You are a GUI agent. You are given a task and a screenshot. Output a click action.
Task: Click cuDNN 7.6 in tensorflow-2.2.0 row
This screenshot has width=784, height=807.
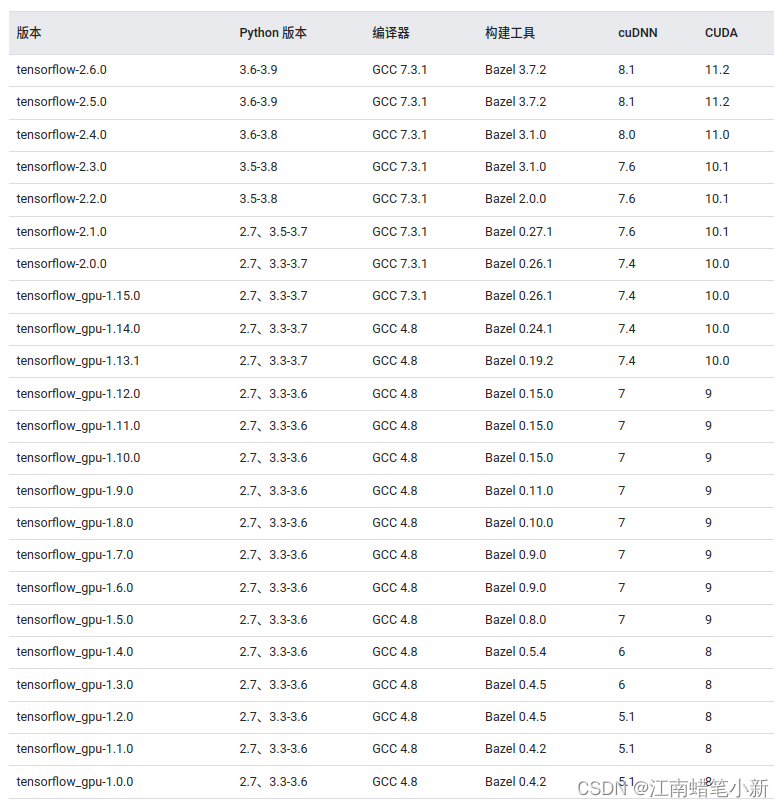pos(626,199)
